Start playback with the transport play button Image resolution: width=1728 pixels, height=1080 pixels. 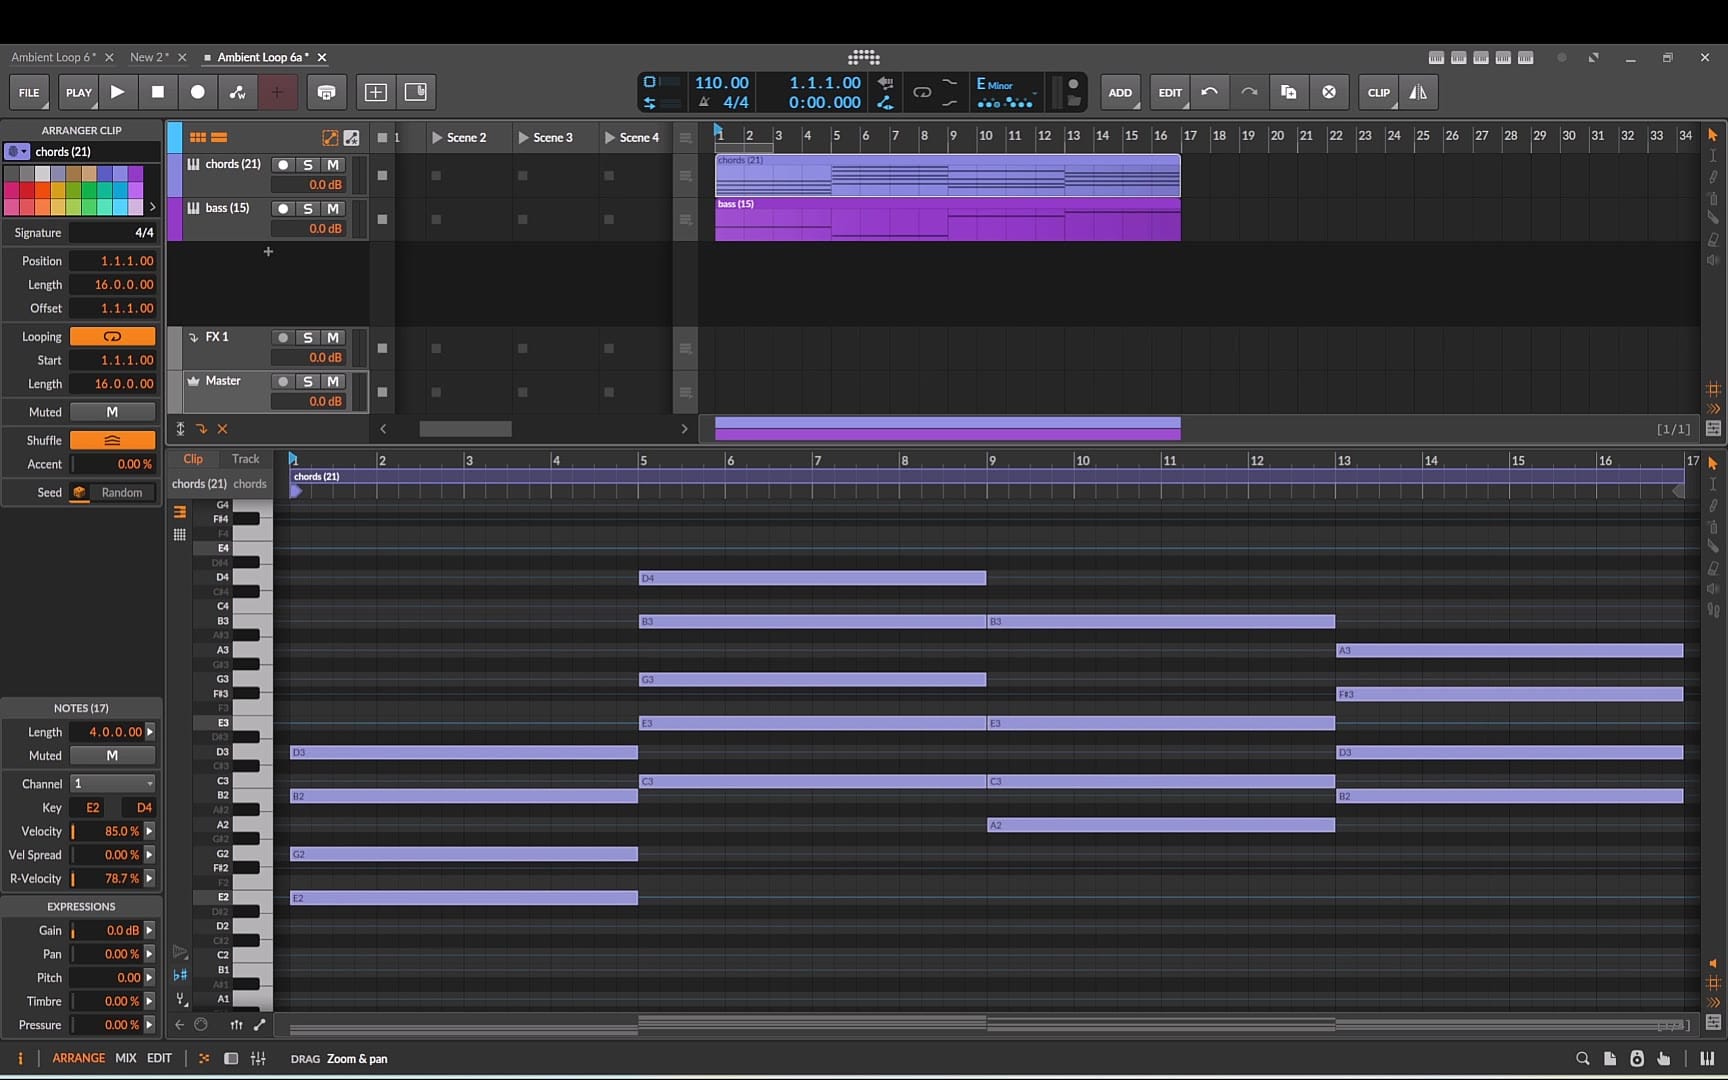coord(117,92)
